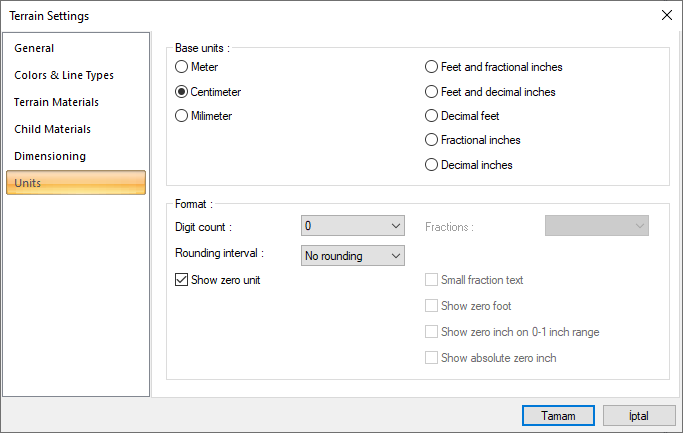Toggle the Show zero unit checkbox

click(x=182, y=280)
